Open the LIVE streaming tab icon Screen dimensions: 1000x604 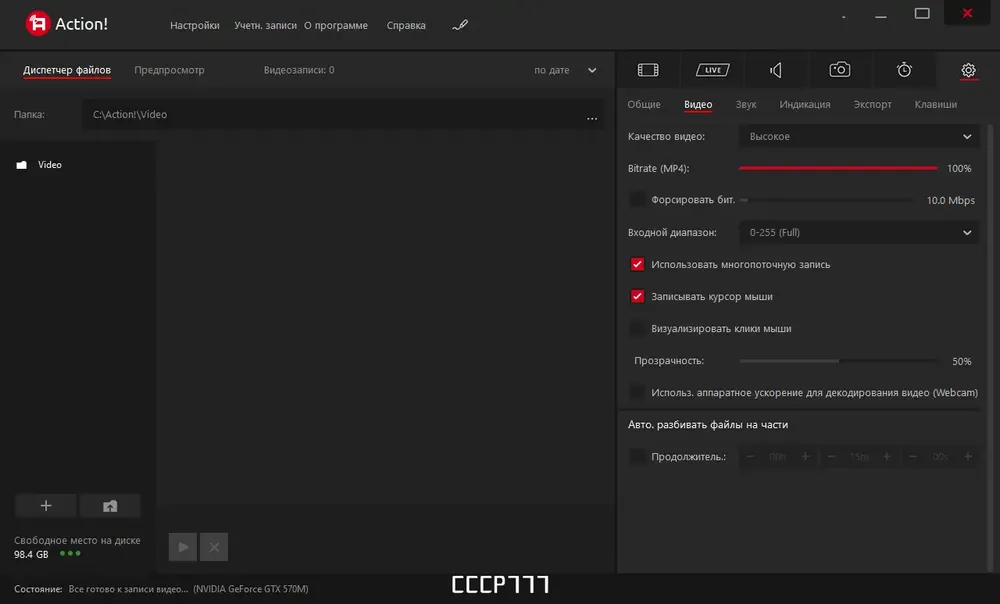[712, 70]
